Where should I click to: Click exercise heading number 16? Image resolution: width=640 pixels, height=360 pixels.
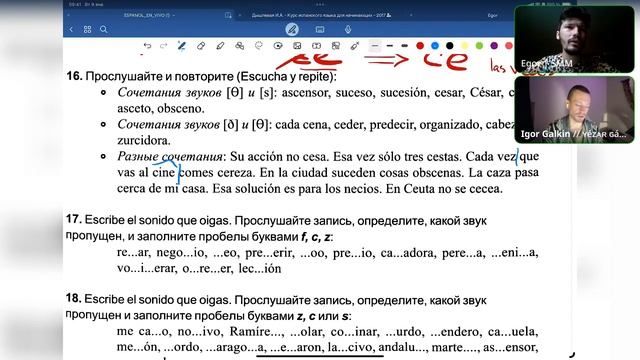(x=74, y=76)
